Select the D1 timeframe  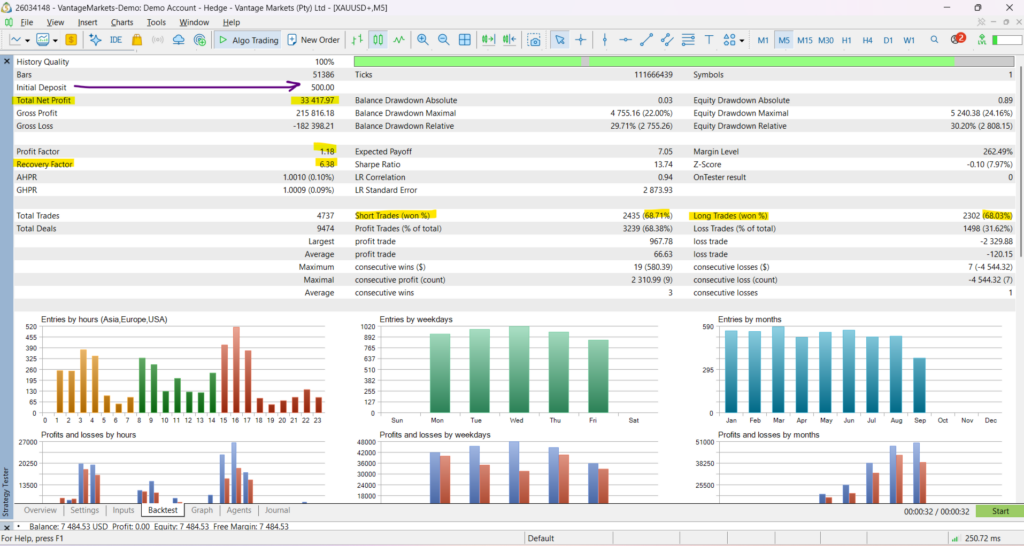(888, 40)
